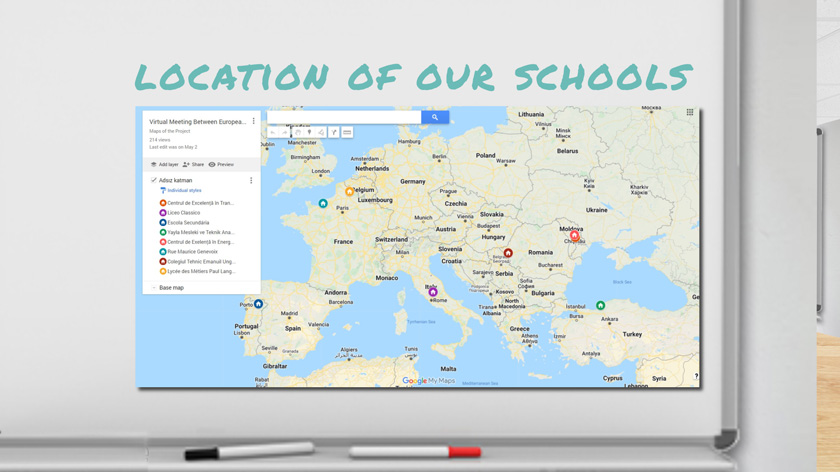Click the Share button
The width and height of the screenshot is (840, 472).
(x=193, y=165)
